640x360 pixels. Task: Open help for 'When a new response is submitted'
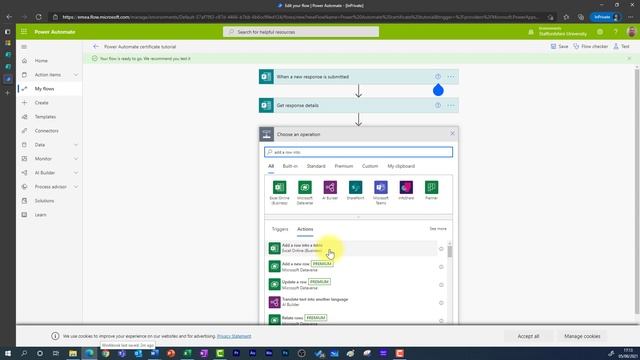coord(438,77)
